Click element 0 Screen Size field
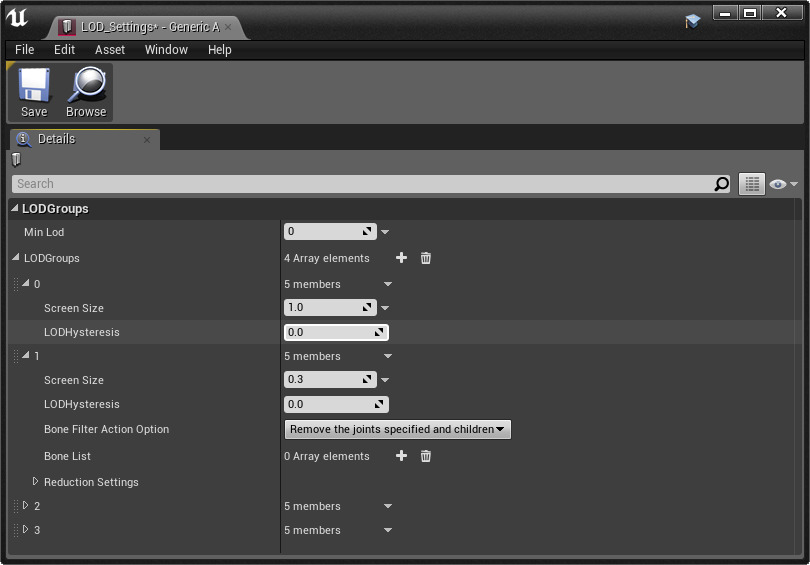Screen dimensions: 810x565 [x=330, y=307]
